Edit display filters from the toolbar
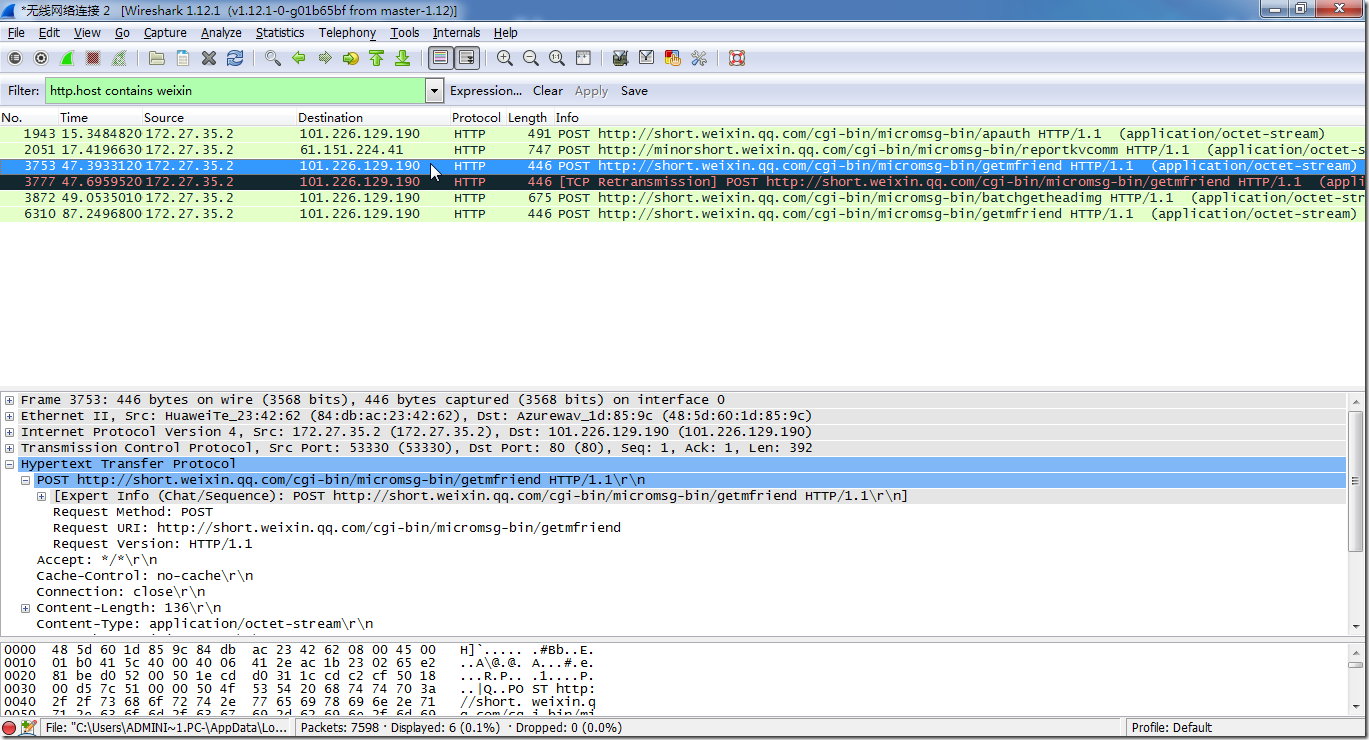Viewport: 1369px width, 740px height. pos(646,58)
